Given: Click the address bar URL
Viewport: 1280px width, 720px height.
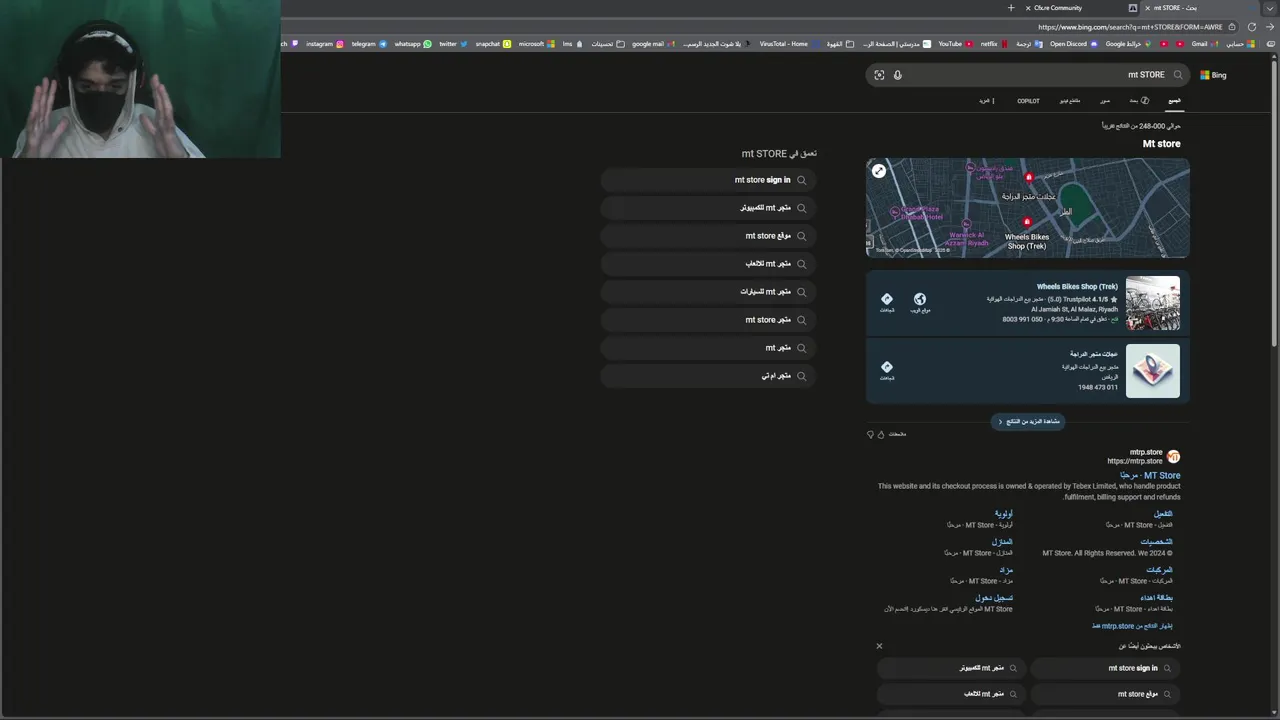Looking at the screenshot, I should pos(1130,27).
